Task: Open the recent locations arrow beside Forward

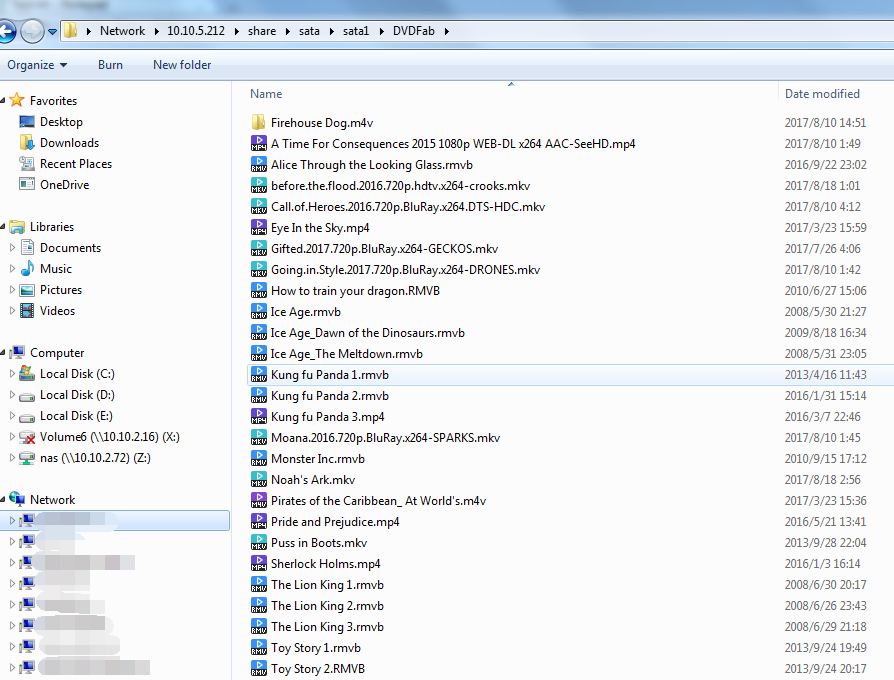Action: point(52,32)
